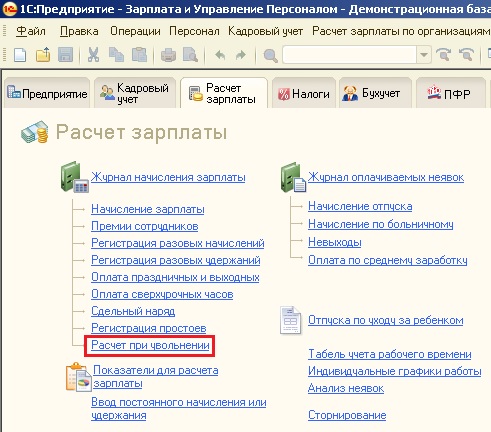Image resolution: width=491 pixels, height=432 pixels.
Task: Click the magnifier Search icon in toolbar
Action: [x=270, y=55]
